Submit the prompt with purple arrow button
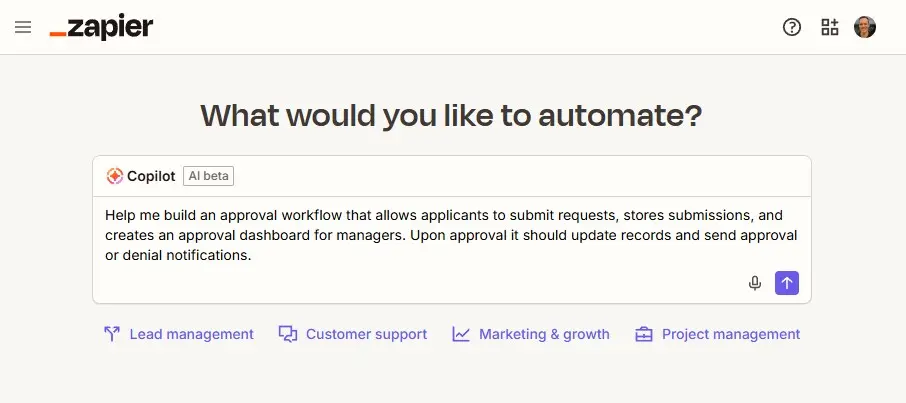The image size is (906, 403). 787,283
